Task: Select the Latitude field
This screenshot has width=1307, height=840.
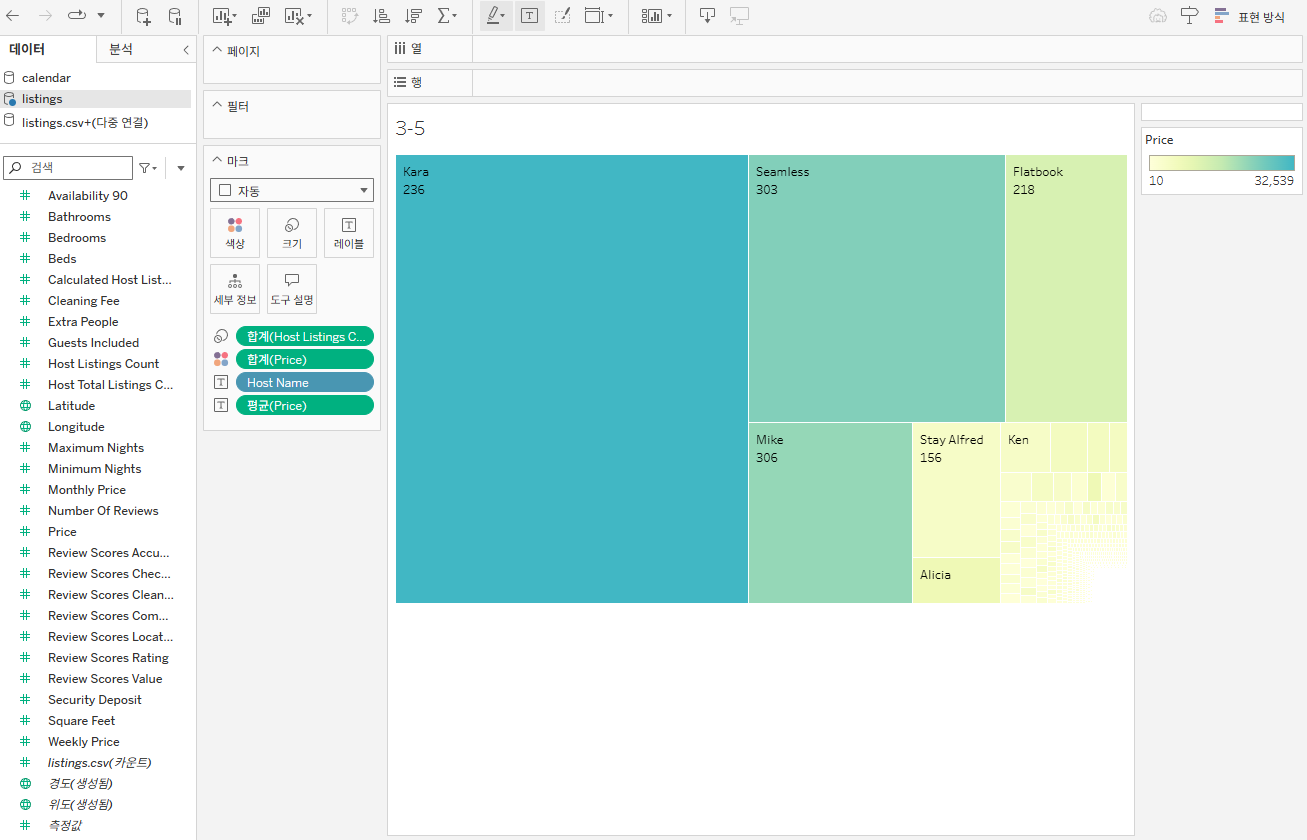Action: [71, 406]
